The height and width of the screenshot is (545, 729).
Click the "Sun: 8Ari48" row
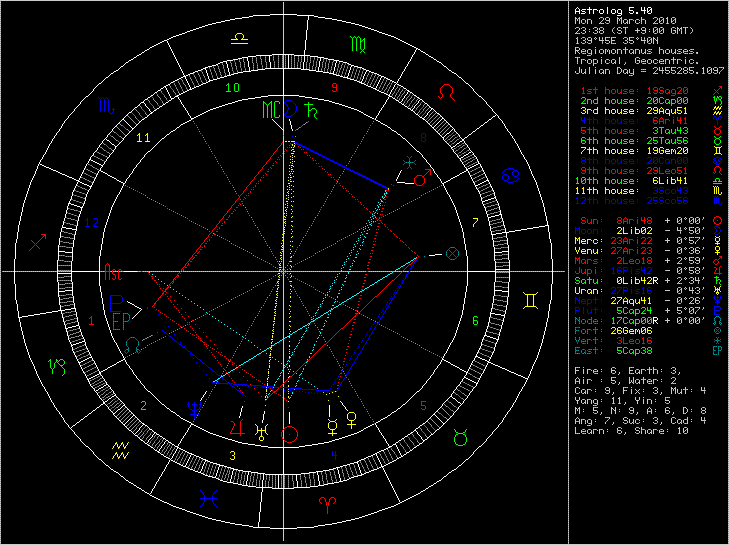649,221
